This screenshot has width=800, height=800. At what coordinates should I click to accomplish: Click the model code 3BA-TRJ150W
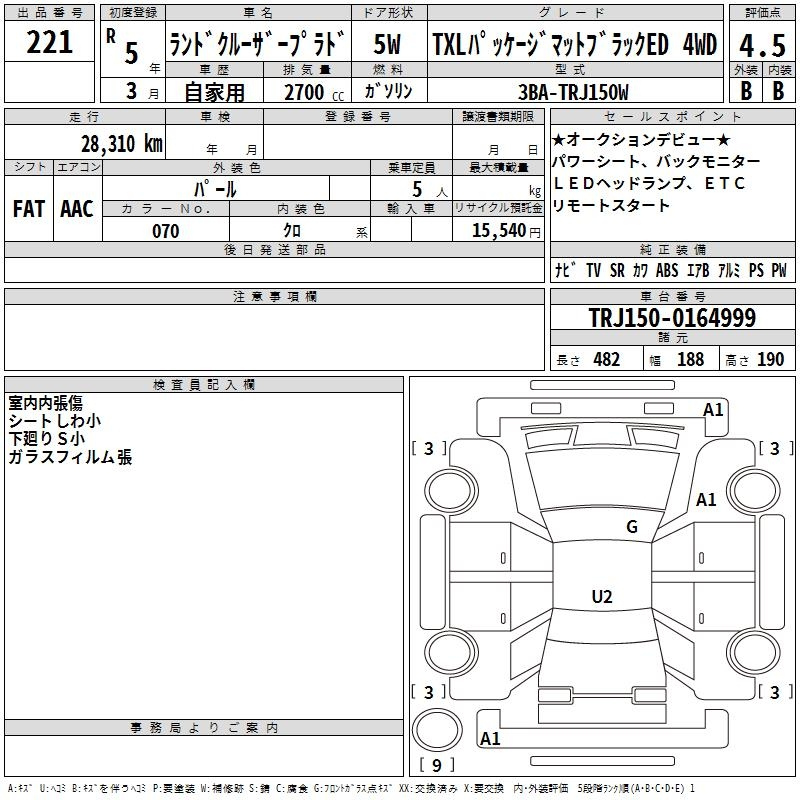(573, 92)
